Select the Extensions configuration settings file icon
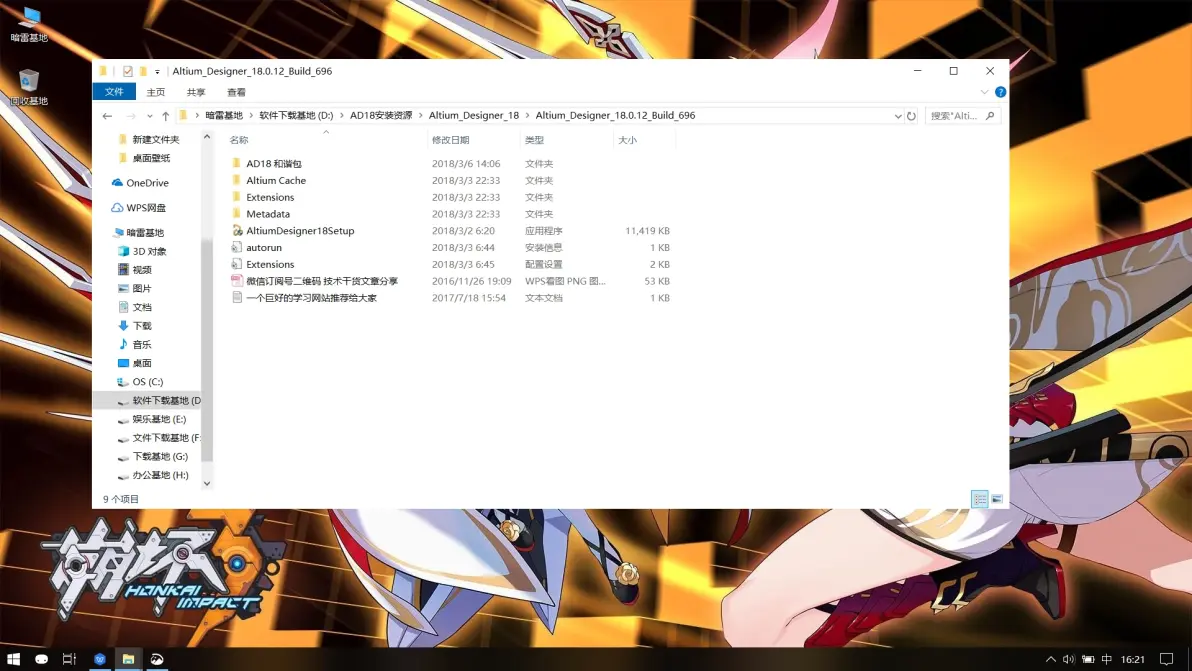This screenshot has height=671, width=1192. [x=237, y=264]
